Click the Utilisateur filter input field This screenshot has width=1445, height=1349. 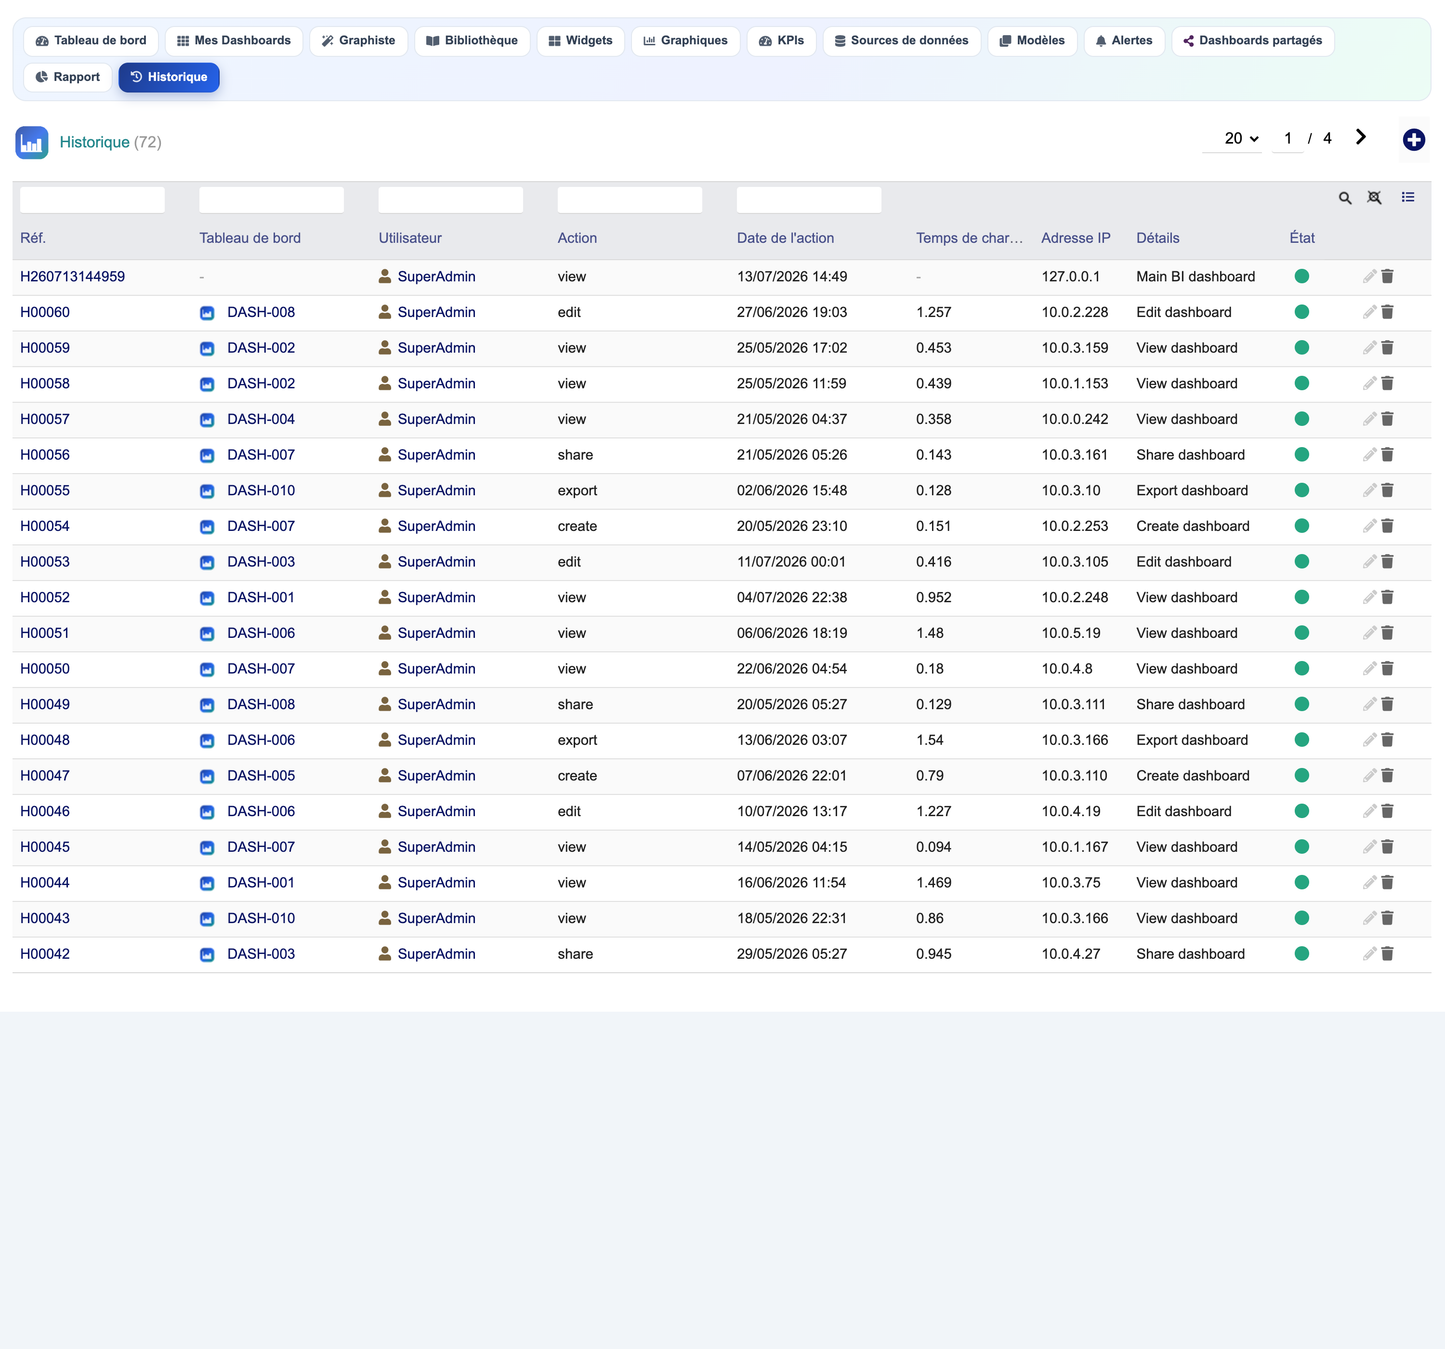pos(451,199)
